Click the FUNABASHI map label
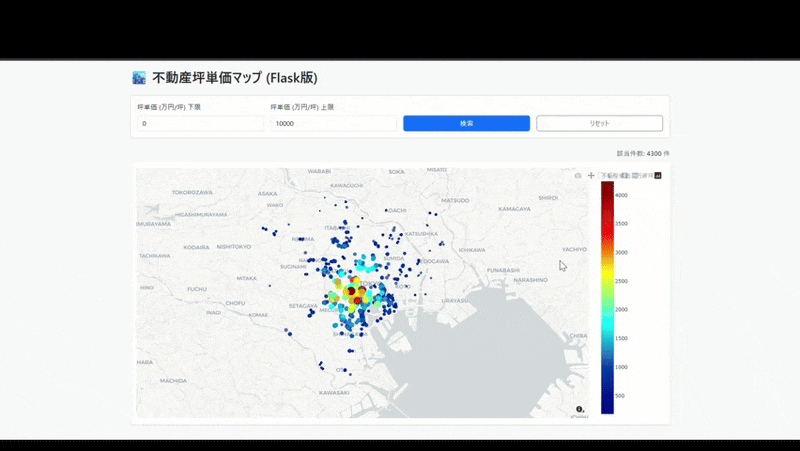 504,270
